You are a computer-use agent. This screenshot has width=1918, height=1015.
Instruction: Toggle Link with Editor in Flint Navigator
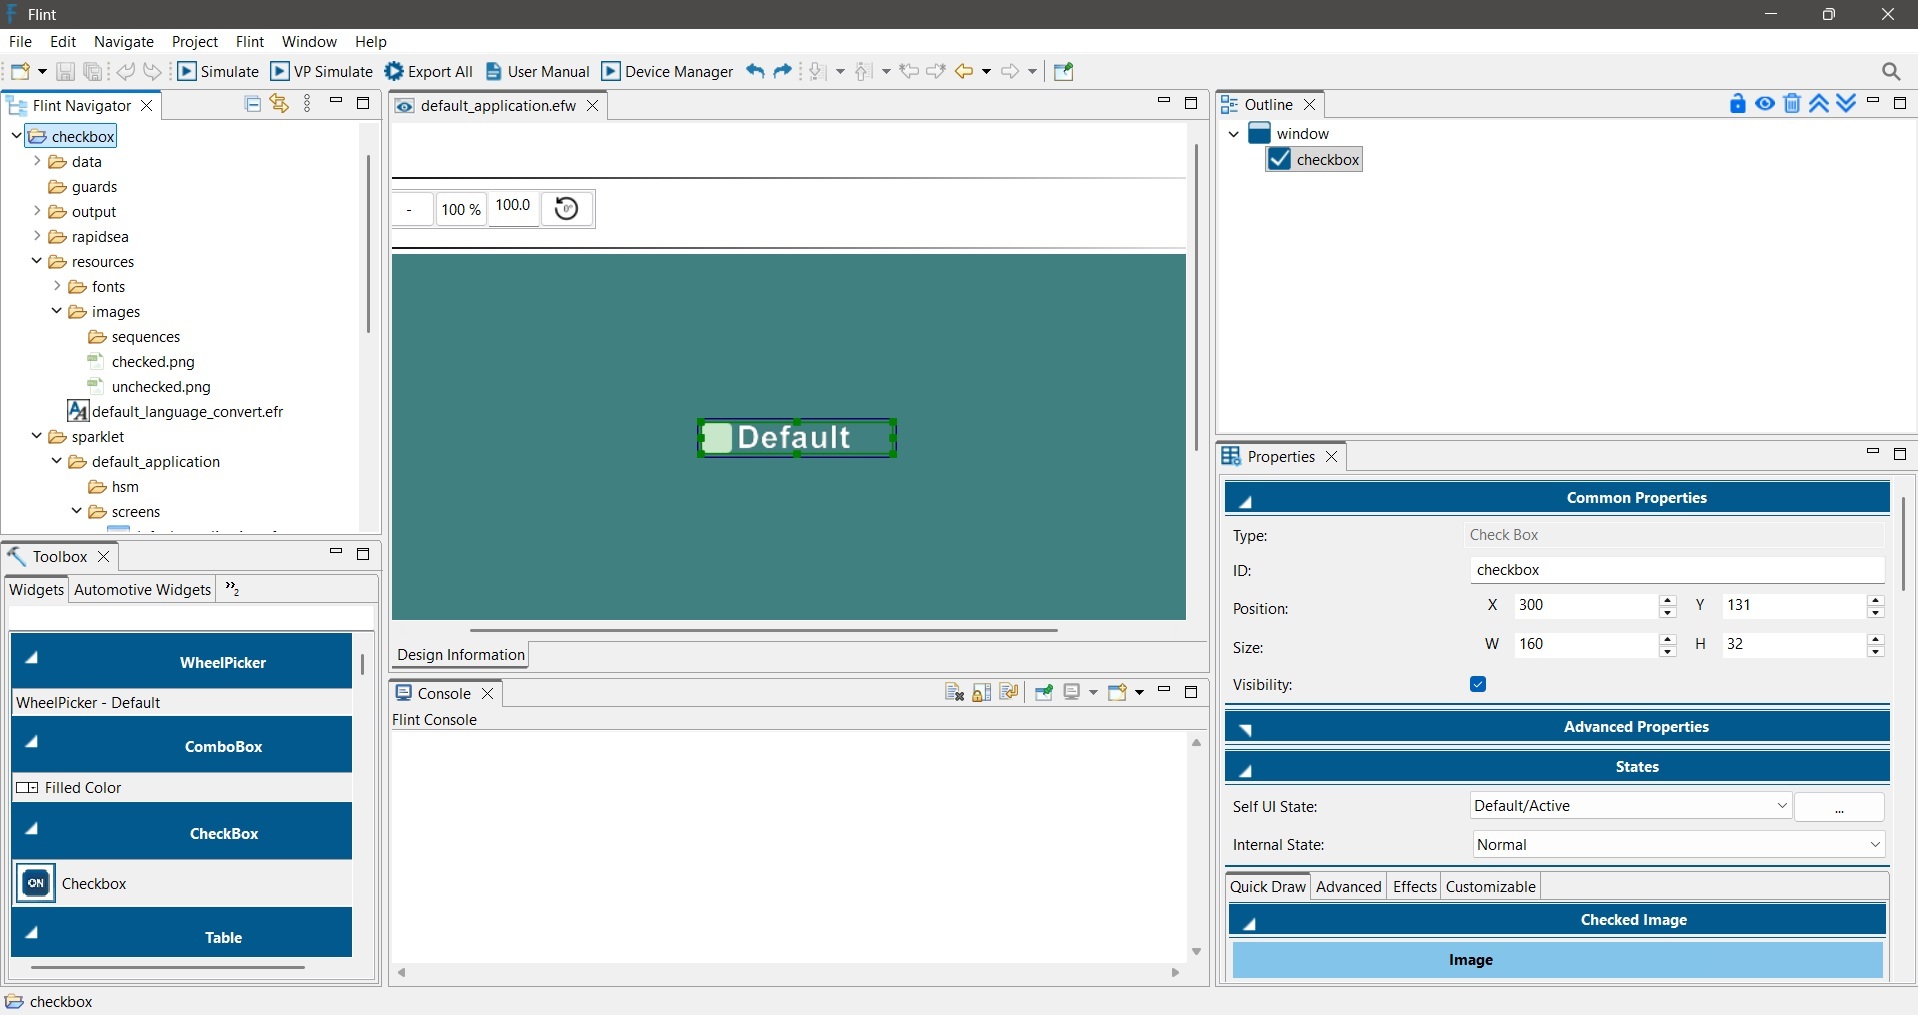pyautogui.click(x=279, y=104)
